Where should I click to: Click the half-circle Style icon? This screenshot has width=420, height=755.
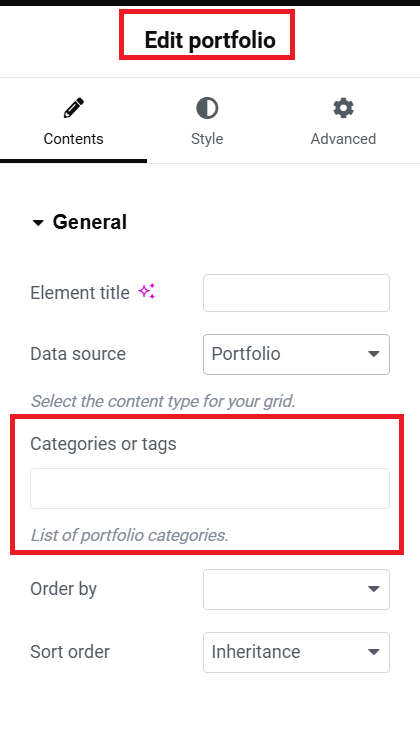[x=207, y=108]
